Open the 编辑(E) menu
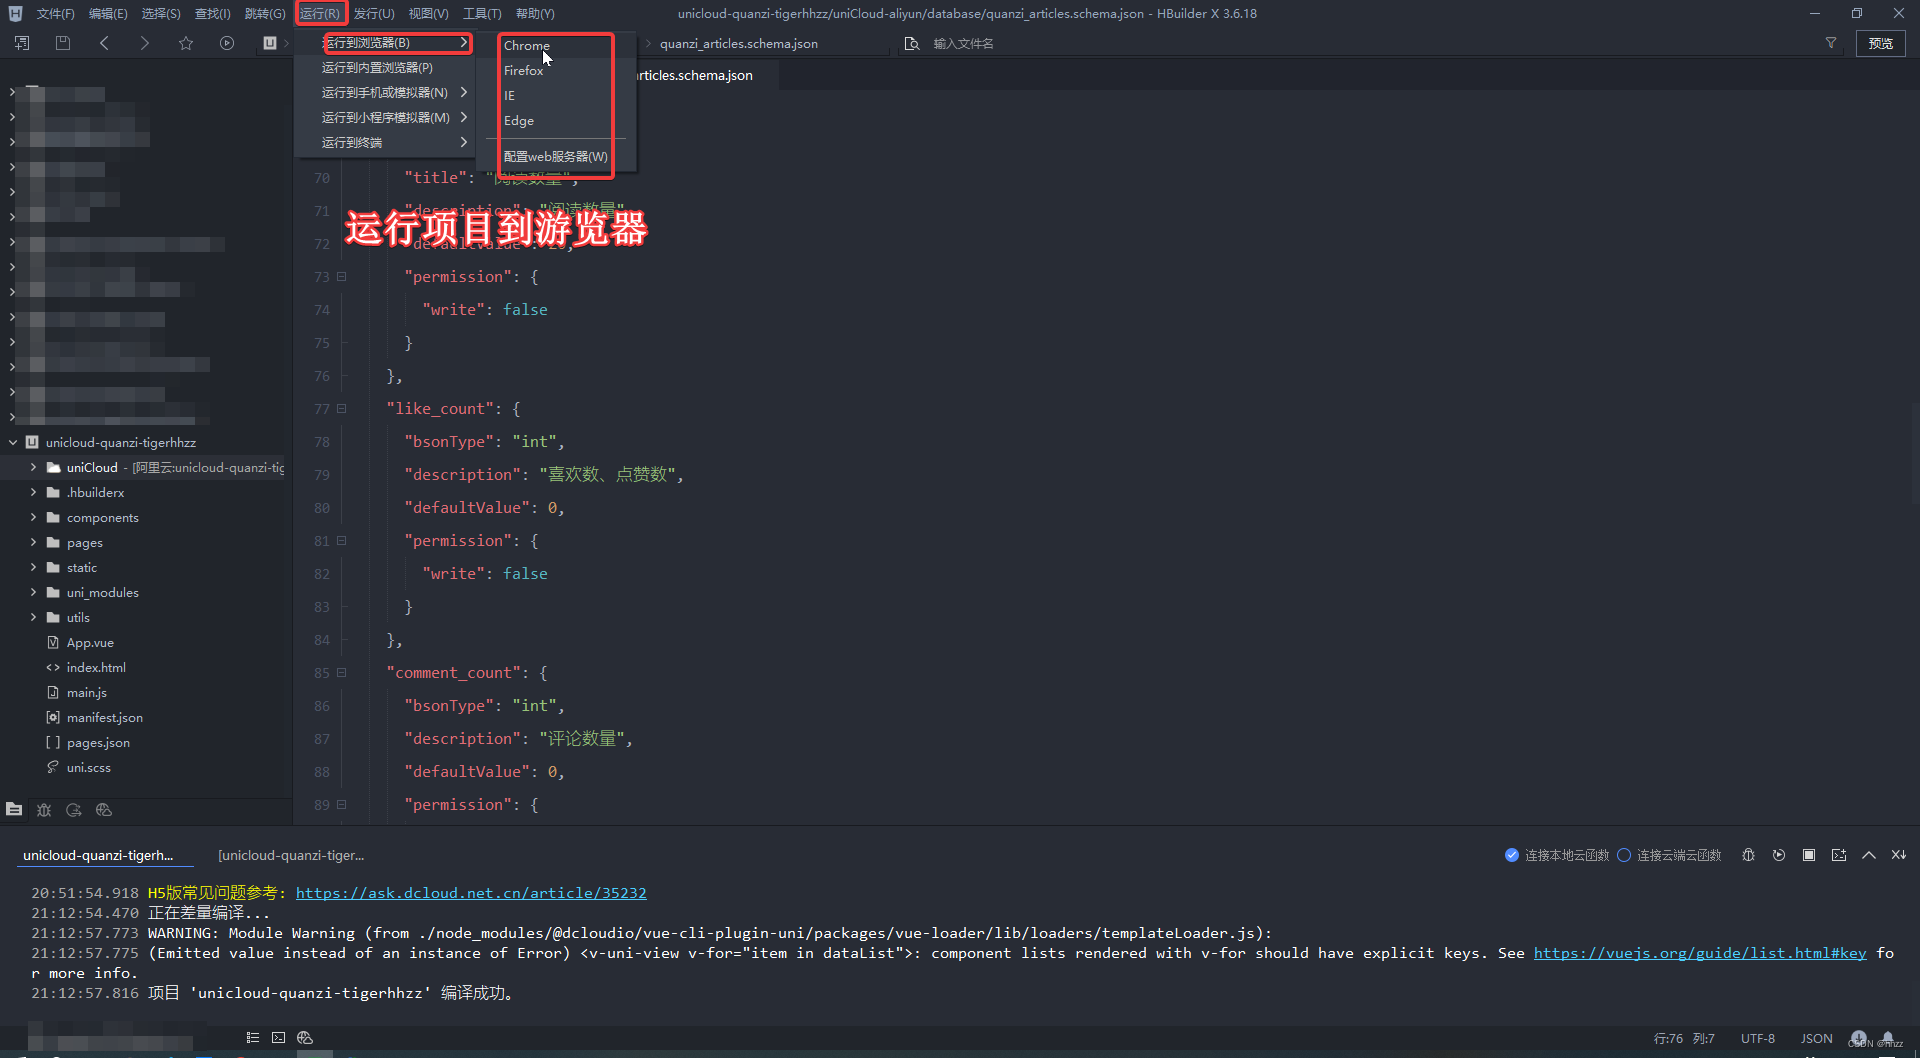Screen dimensions: 1920x1058 point(108,13)
